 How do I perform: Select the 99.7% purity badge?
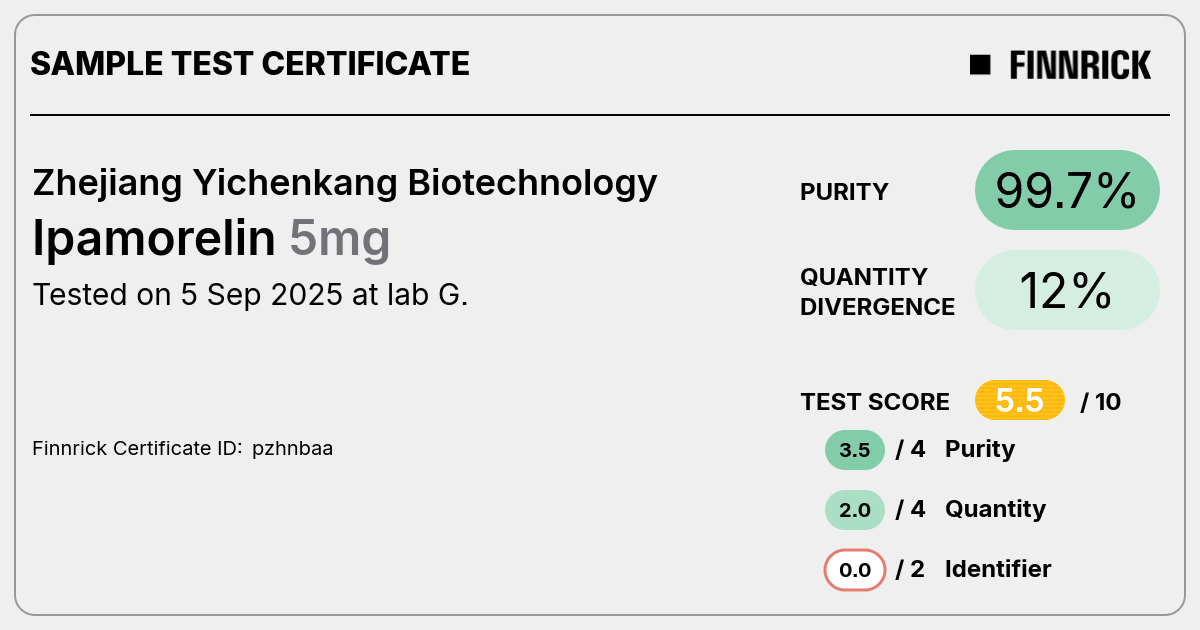pos(1067,190)
